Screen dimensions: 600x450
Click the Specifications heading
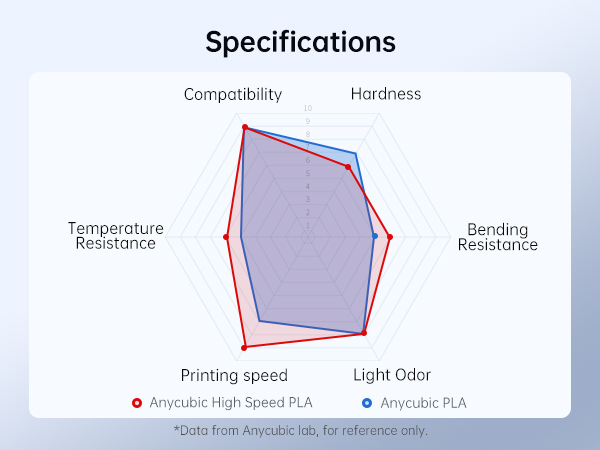click(x=300, y=42)
